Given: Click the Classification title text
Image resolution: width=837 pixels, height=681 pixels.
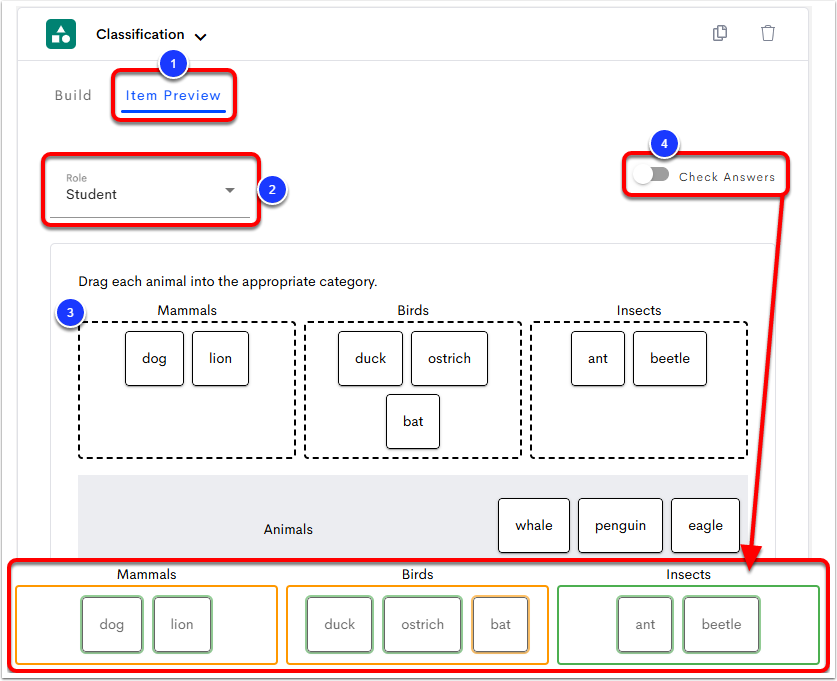Looking at the screenshot, I should click(140, 35).
